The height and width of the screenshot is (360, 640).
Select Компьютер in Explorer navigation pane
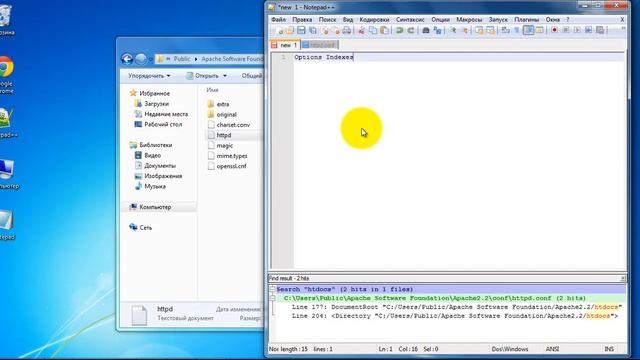(155, 207)
